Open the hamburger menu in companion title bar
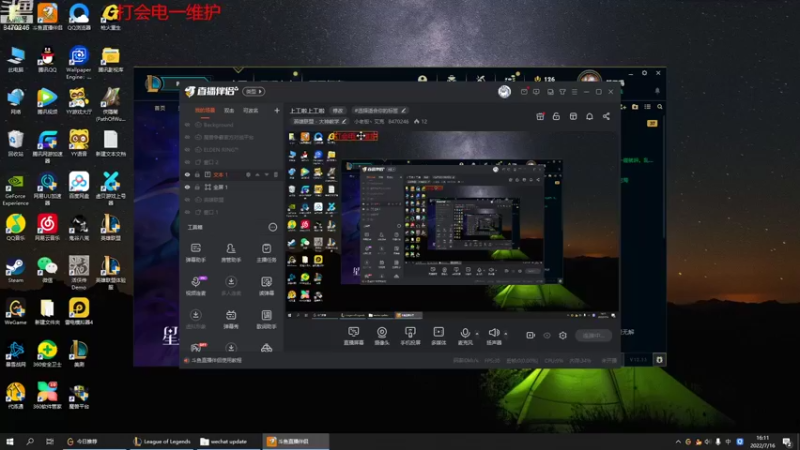 (x=574, y=92)
